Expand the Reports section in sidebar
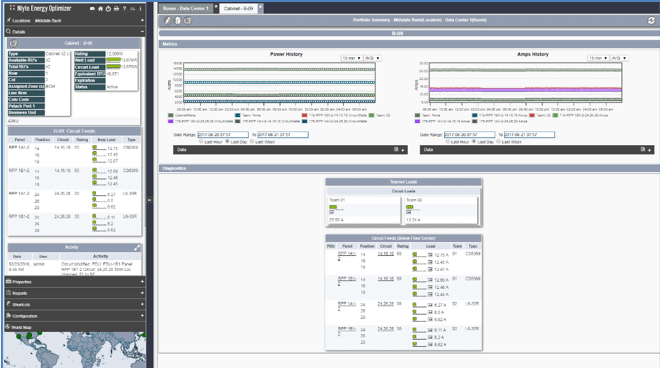 [75, 293]
